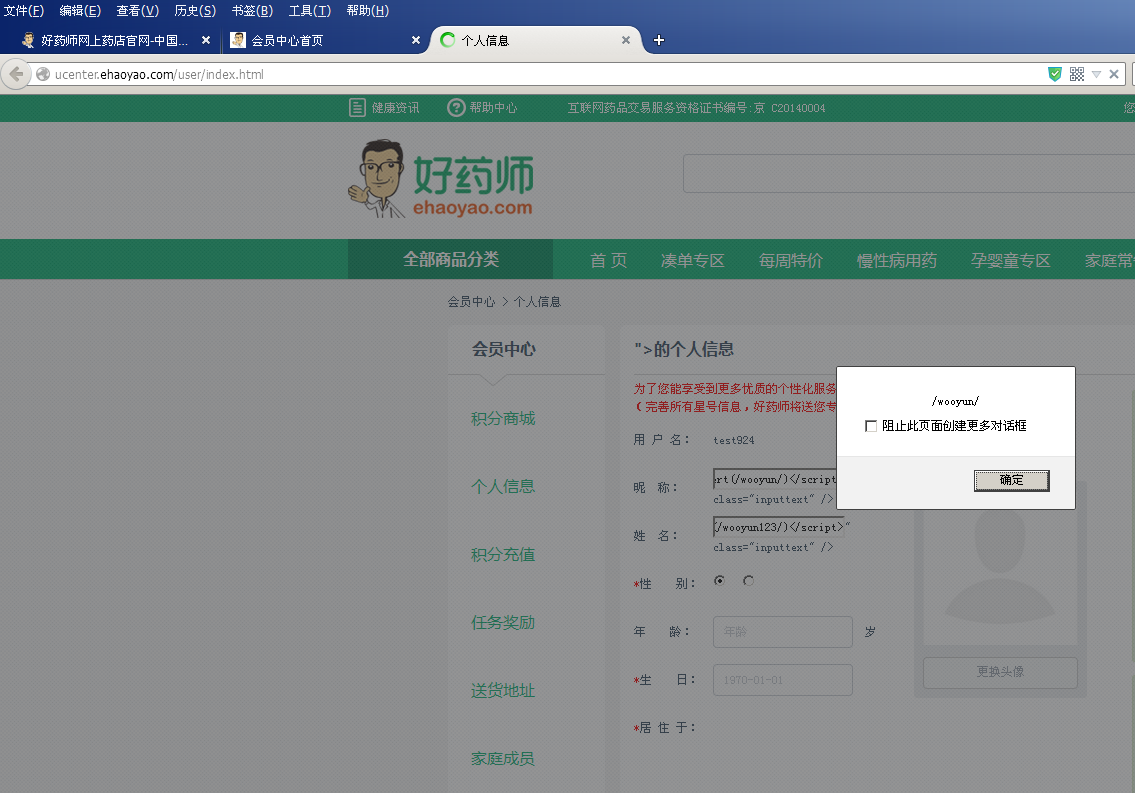
Task: Expand the address bar dropdown arrow
Action: tap(1096, 75)
